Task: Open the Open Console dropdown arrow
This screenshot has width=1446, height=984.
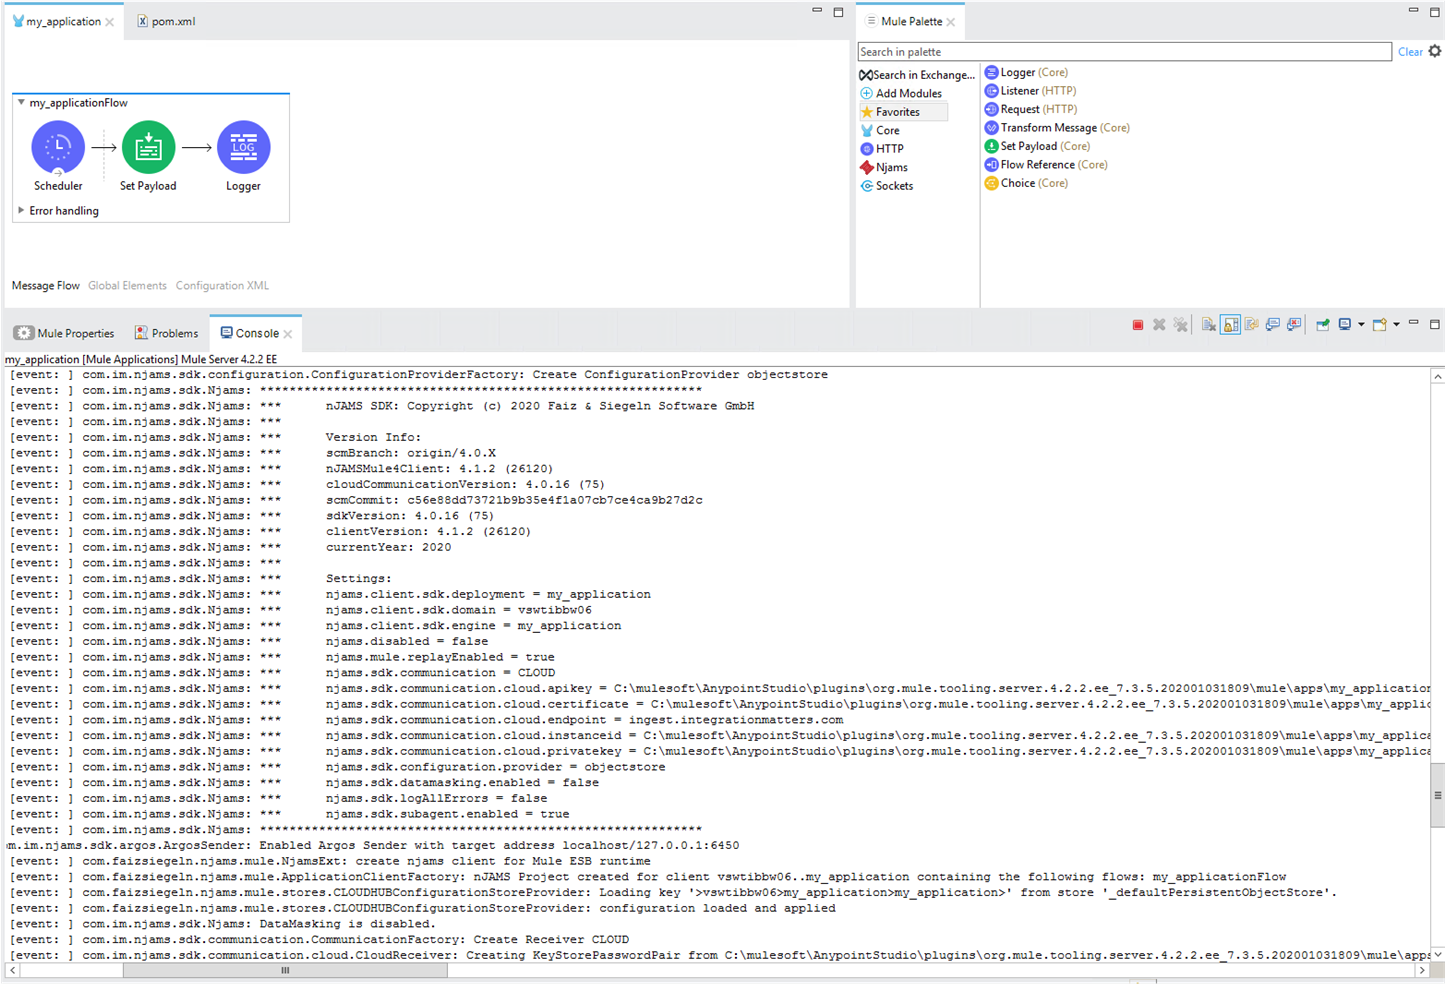Action: click(1396, 325)
